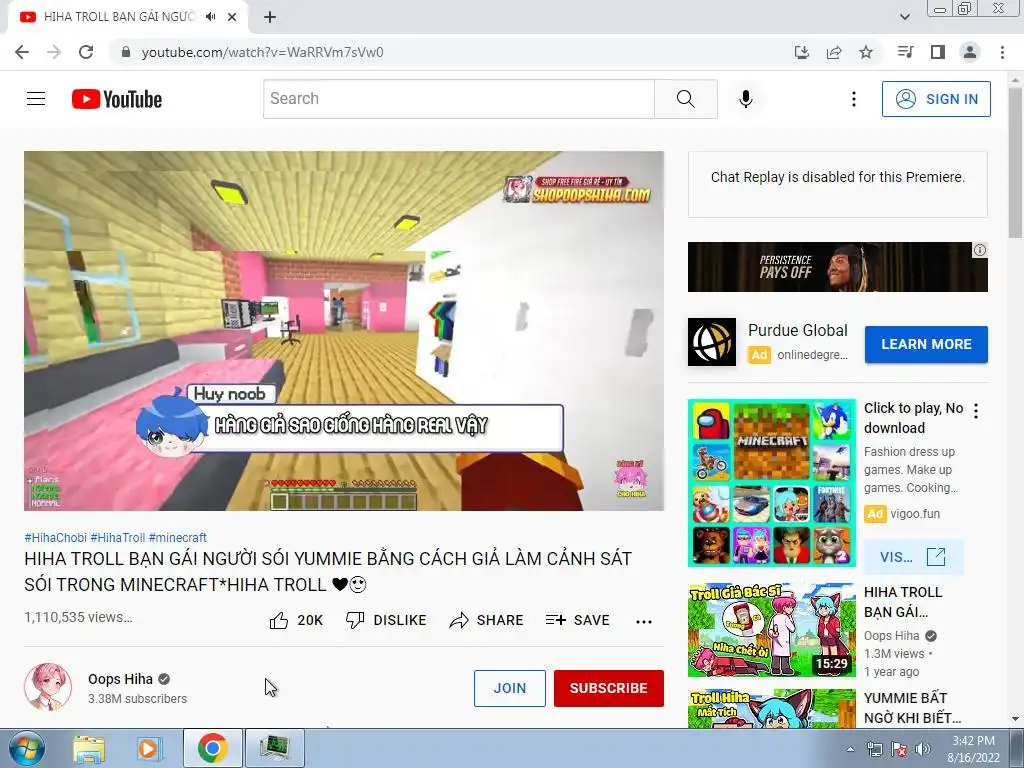Dislike the video
The height and width of the screenshot is (768, 1024).
click(x=386, y=620)
